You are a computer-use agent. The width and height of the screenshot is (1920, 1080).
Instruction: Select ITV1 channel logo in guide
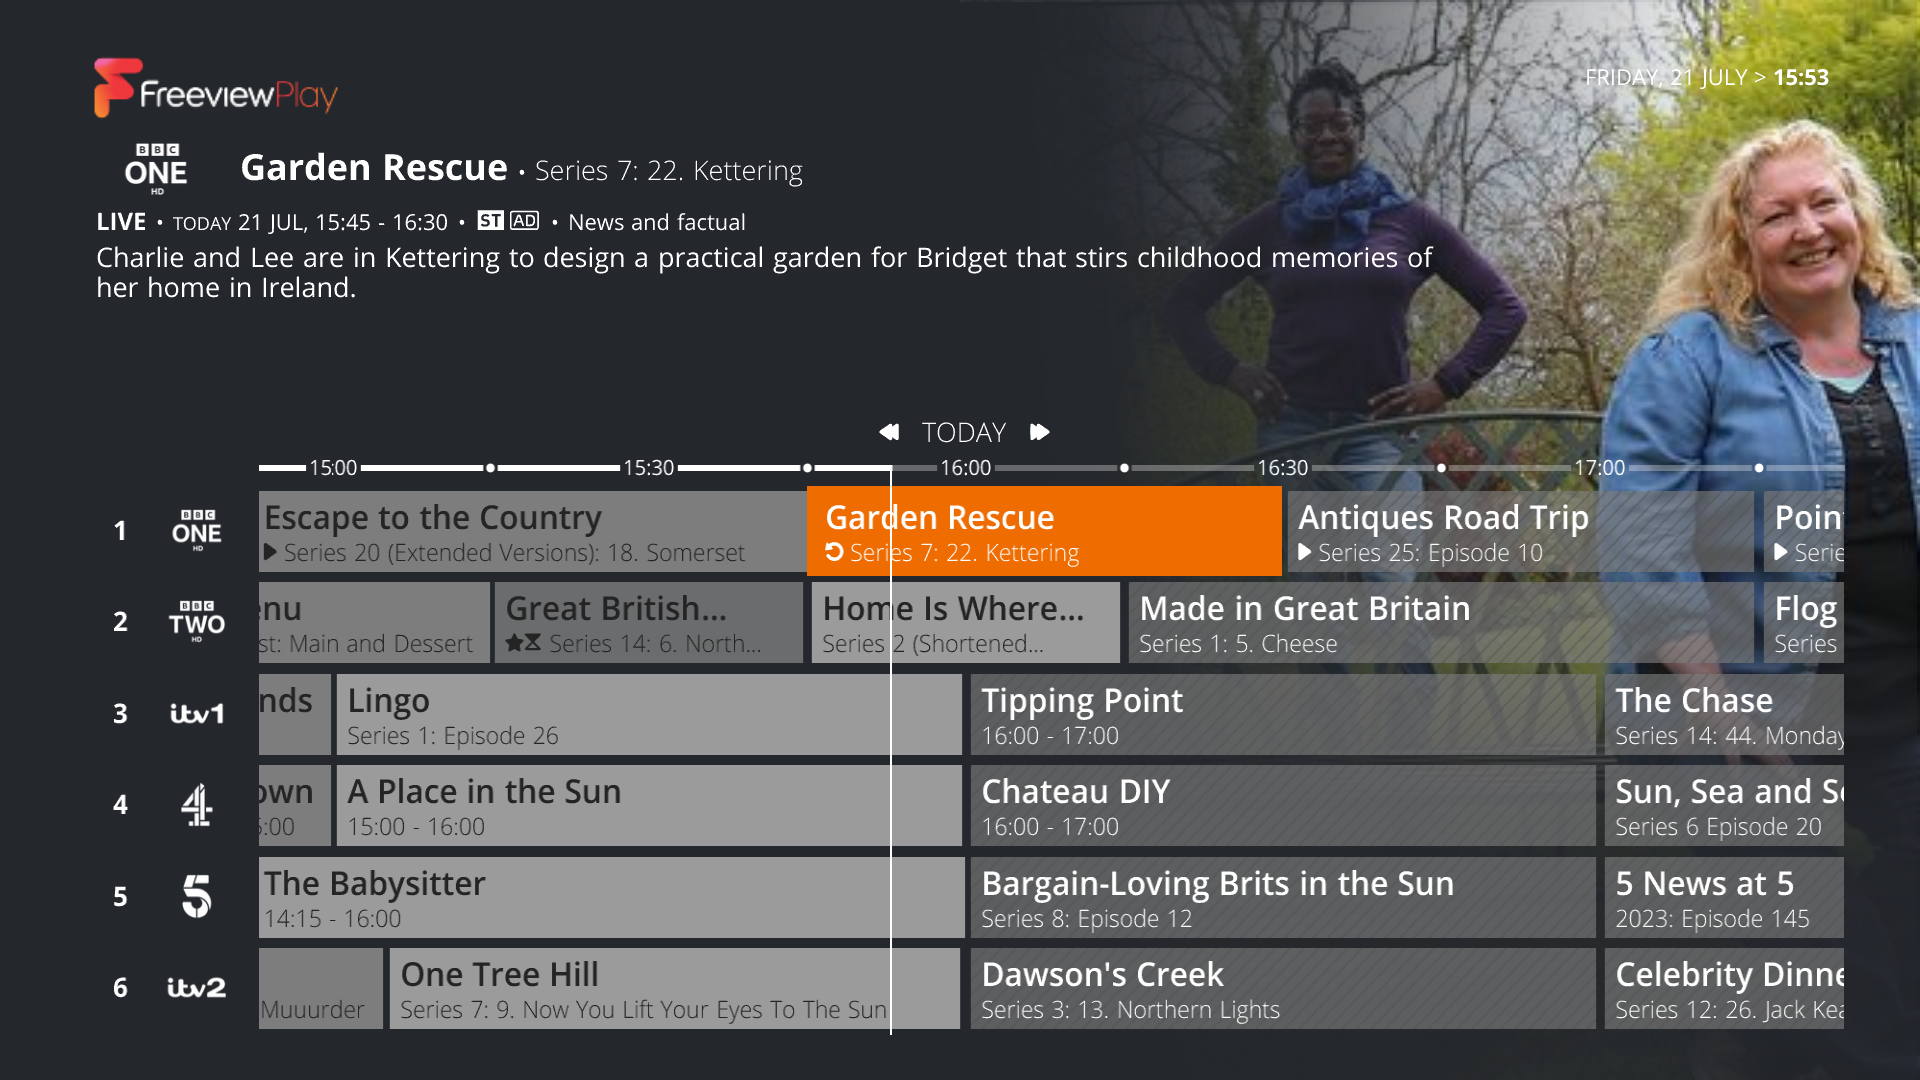(197, 714)
